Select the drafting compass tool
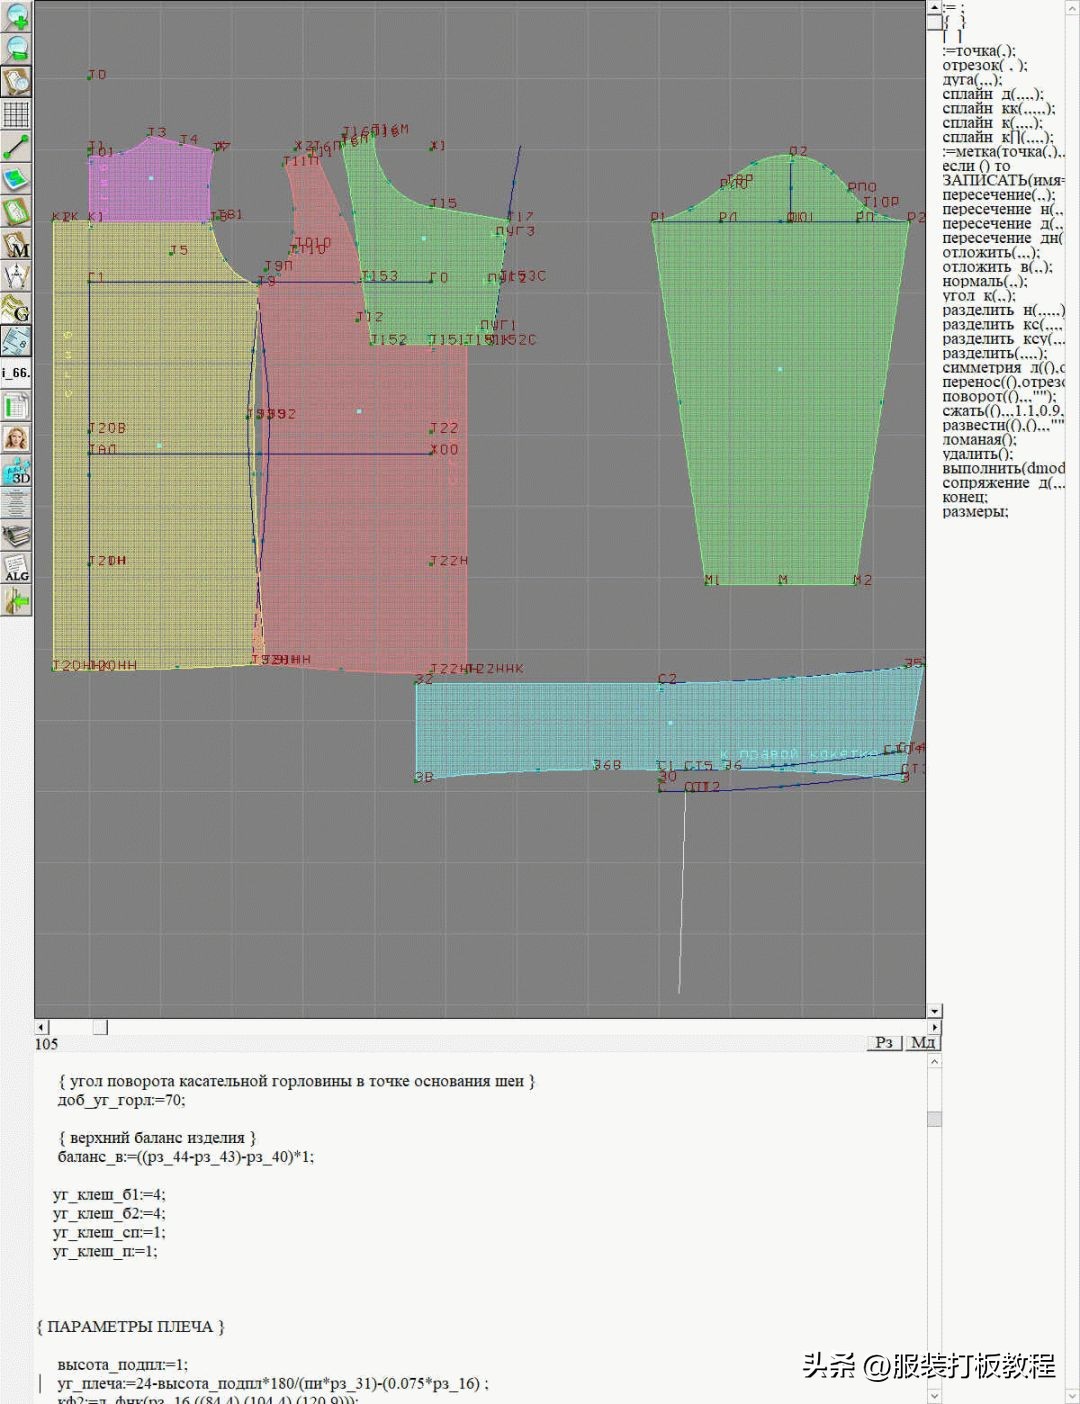Image resolution: width=1080 pixels, height=1404 pixels. pyautogui.click(x=17, y=276)
